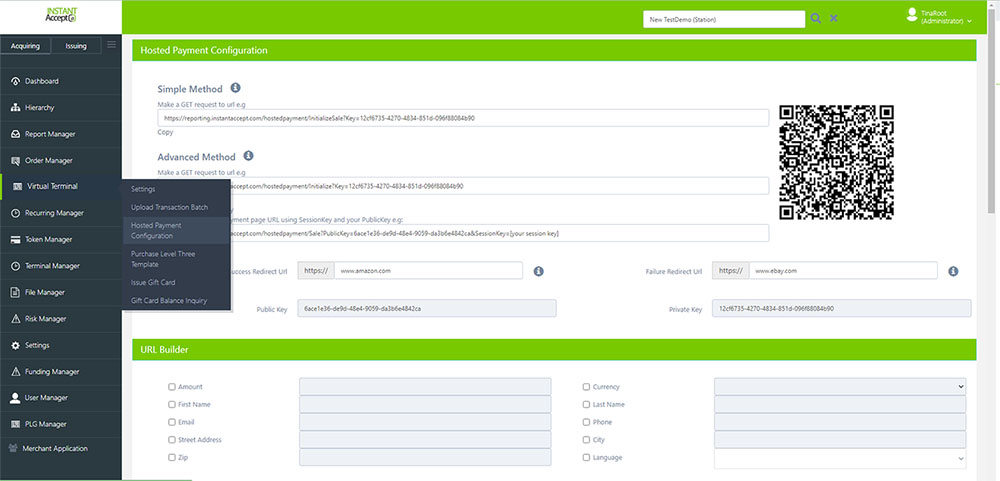Enable the Amount checkbox
The width and height of the screenshot is (1000, 481).
(x=172, y=387)
